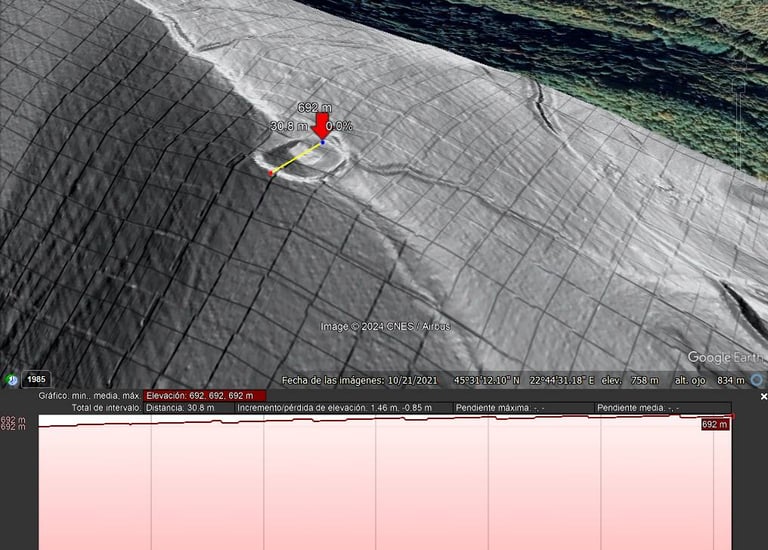
Task: Click the latitude 45°31'12.10" N readout
Action: tap(486, 380)
